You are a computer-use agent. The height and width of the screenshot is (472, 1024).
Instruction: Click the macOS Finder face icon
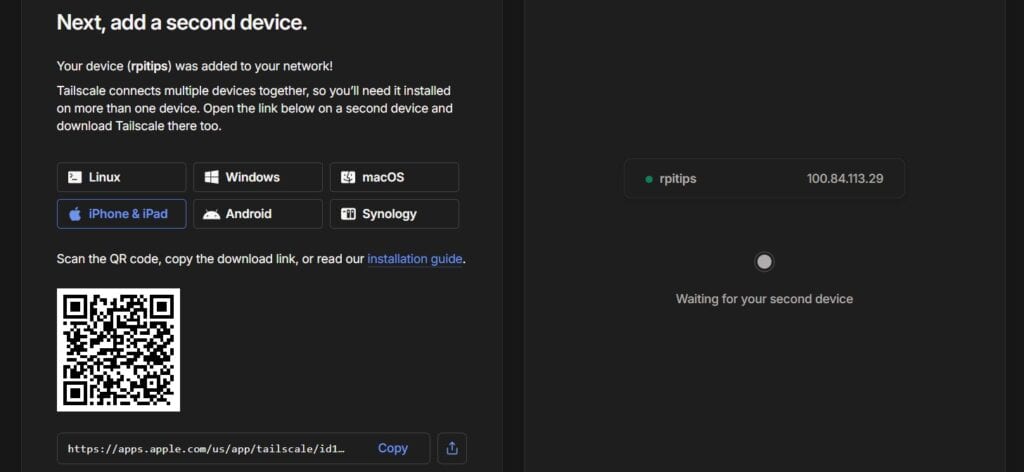pos(348,177)
